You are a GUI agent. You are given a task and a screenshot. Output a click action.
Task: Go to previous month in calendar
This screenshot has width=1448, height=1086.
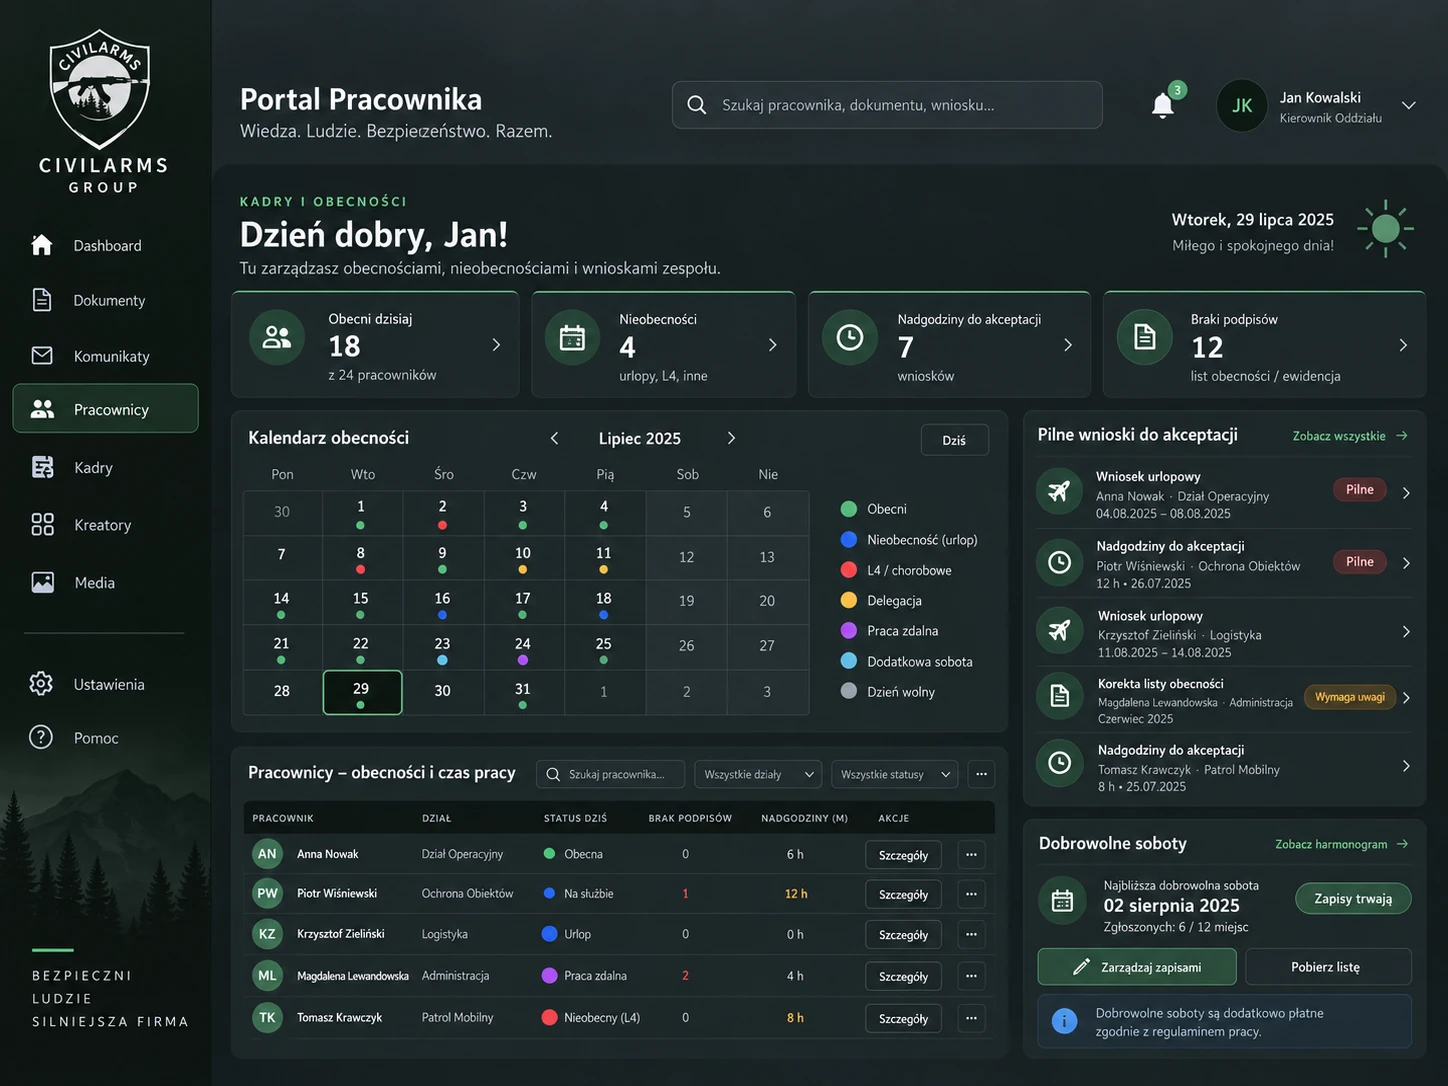point(554,438)
